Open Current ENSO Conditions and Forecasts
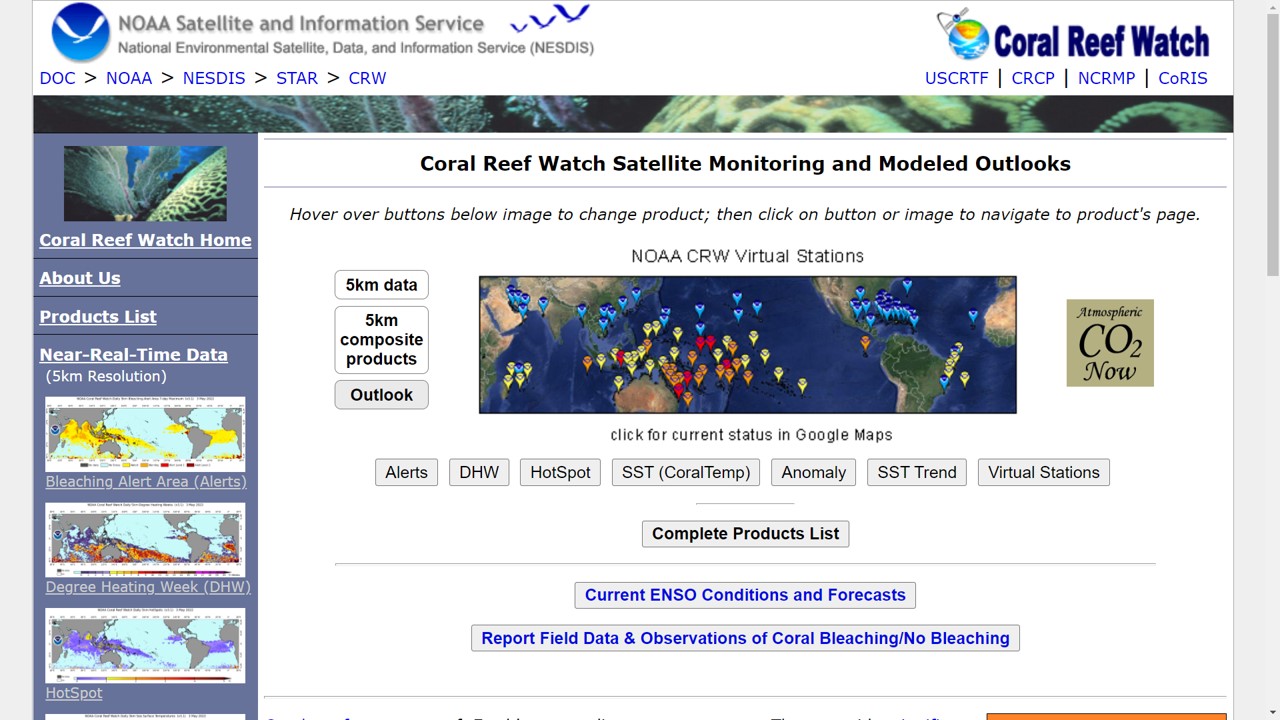The height and width of the screenshot is (720, 1280). [745, 595]
